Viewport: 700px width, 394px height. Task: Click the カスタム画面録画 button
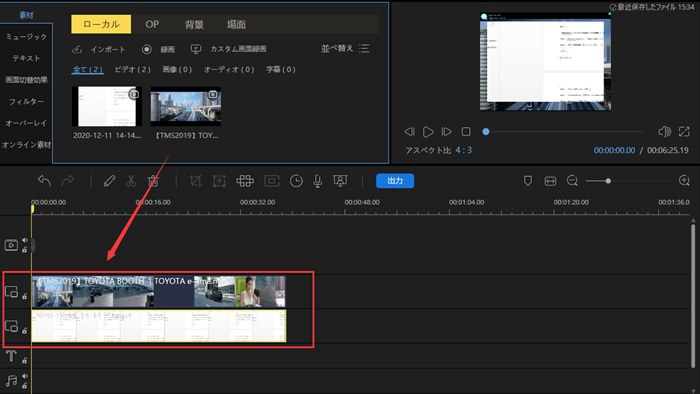[x=229, y=49]
